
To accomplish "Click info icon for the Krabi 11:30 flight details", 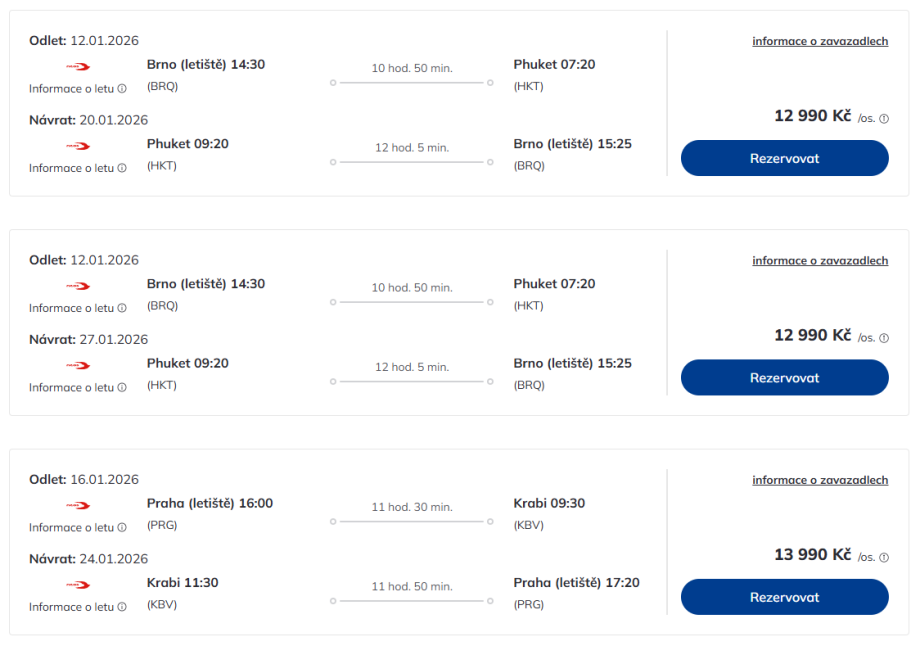I will [x=122, y=607].
